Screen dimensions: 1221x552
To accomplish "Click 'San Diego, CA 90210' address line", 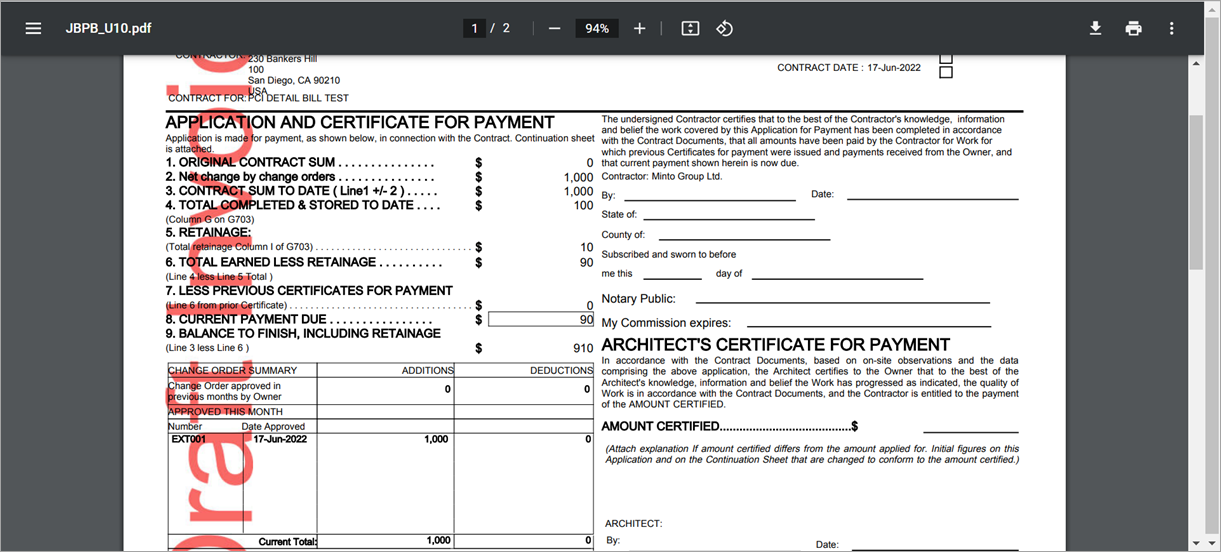I will (294, 80).
